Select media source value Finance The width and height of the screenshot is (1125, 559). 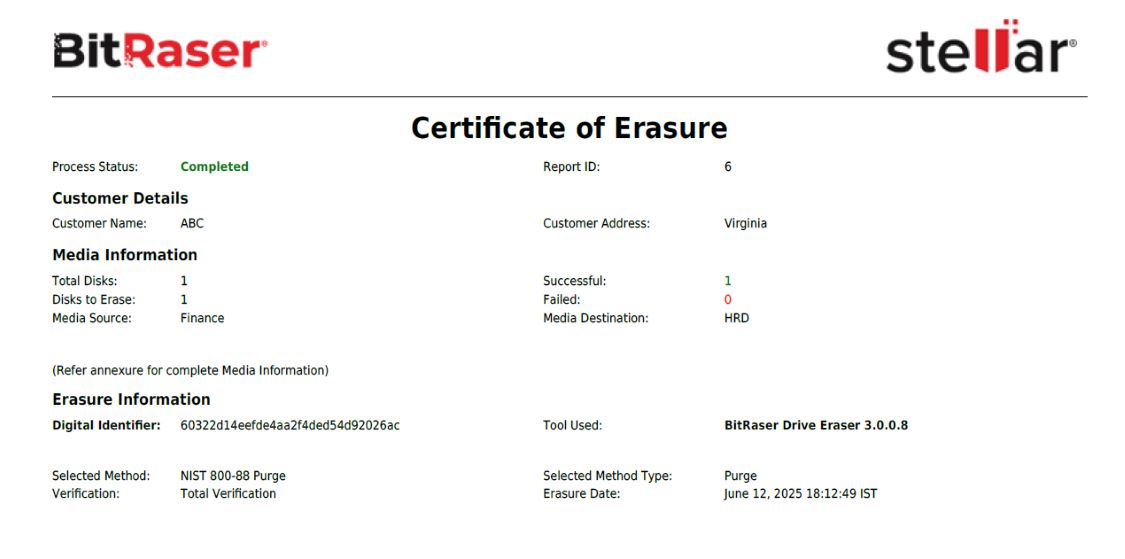click(202, 318)
